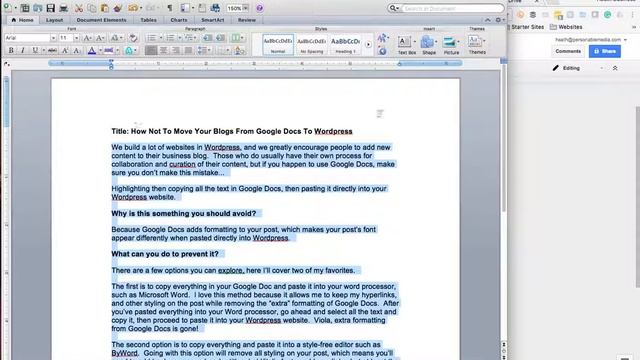Toggle Align Text Right

pyautogui.click(x=176, y=51)
